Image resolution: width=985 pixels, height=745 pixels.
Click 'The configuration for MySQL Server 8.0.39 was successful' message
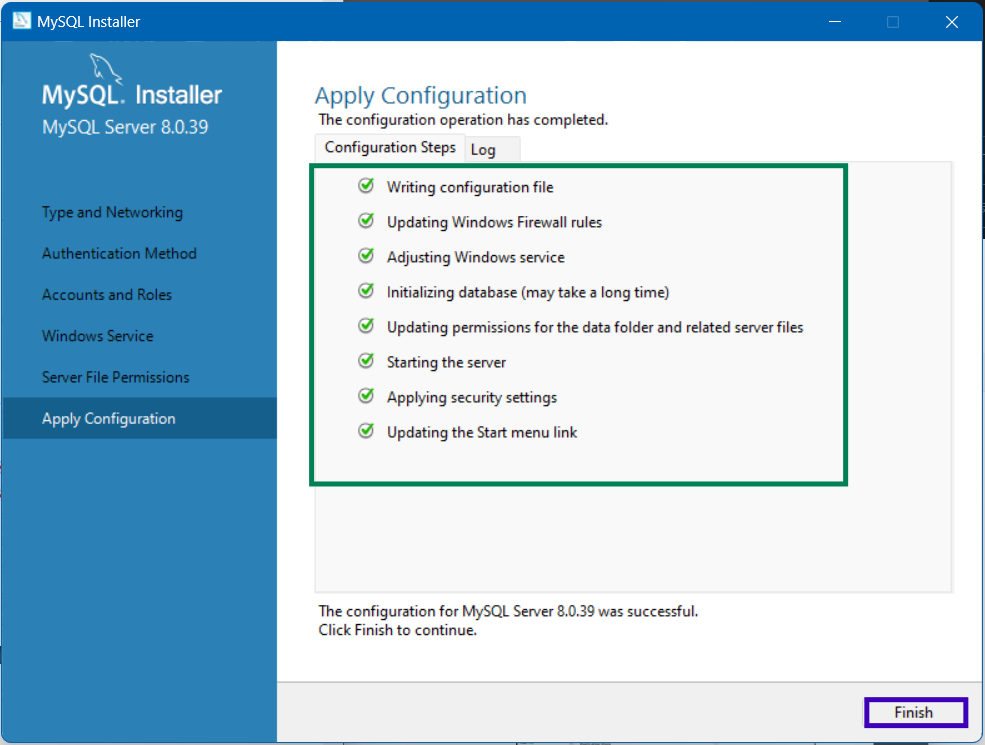point(508,611)
